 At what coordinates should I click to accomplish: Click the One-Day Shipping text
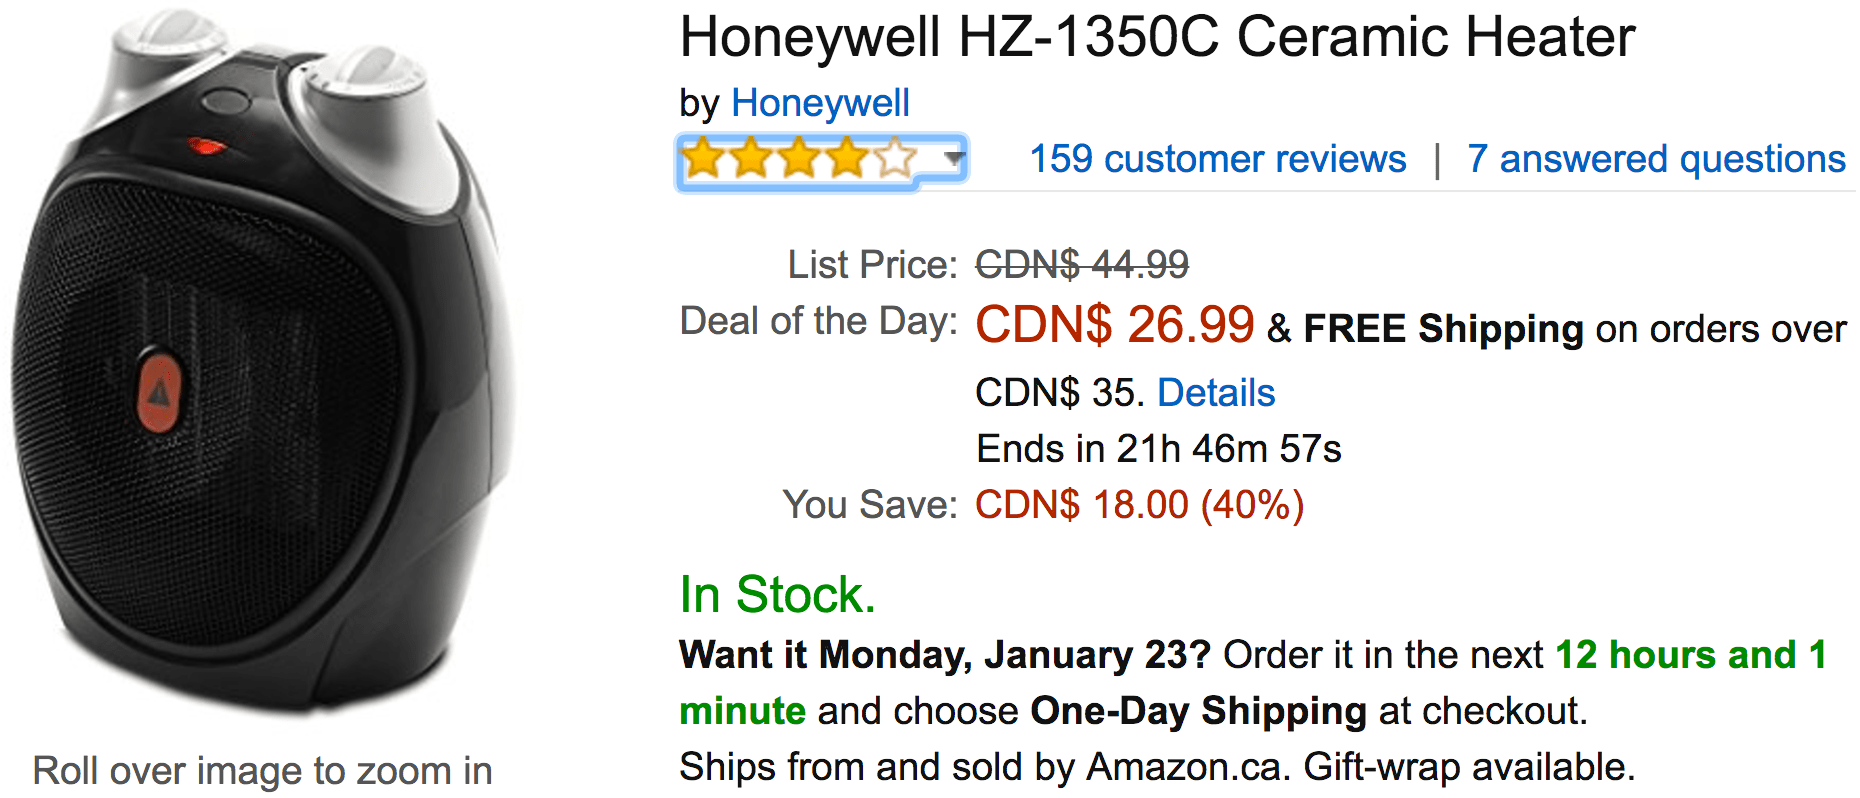click(1199, 711)
